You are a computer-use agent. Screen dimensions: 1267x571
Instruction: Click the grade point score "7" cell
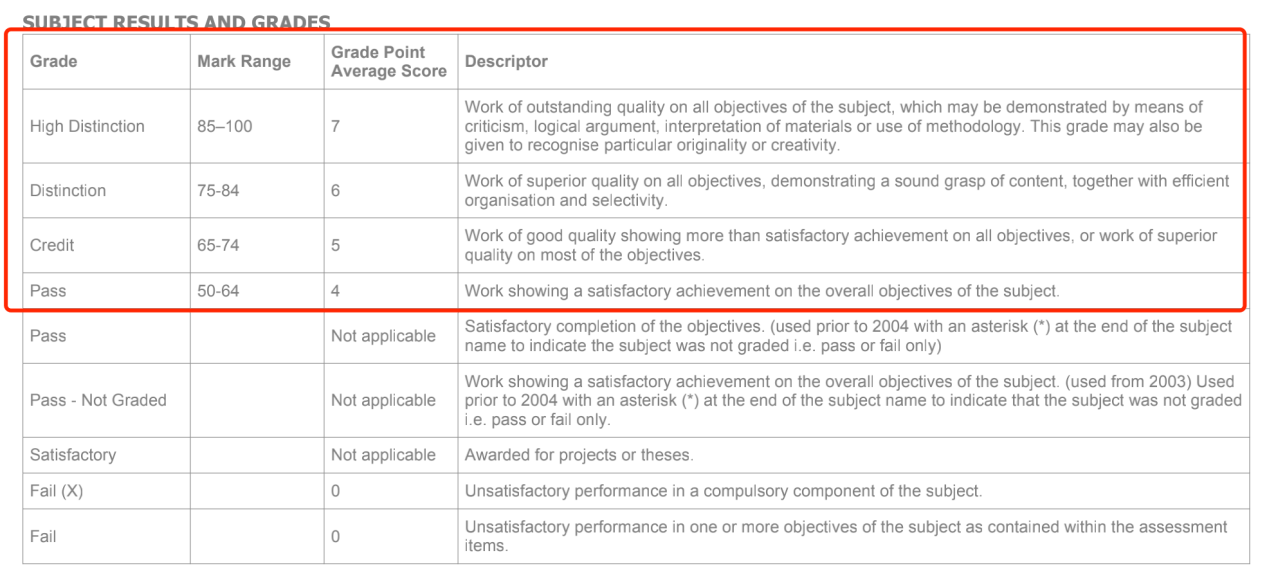pos(336,126)
